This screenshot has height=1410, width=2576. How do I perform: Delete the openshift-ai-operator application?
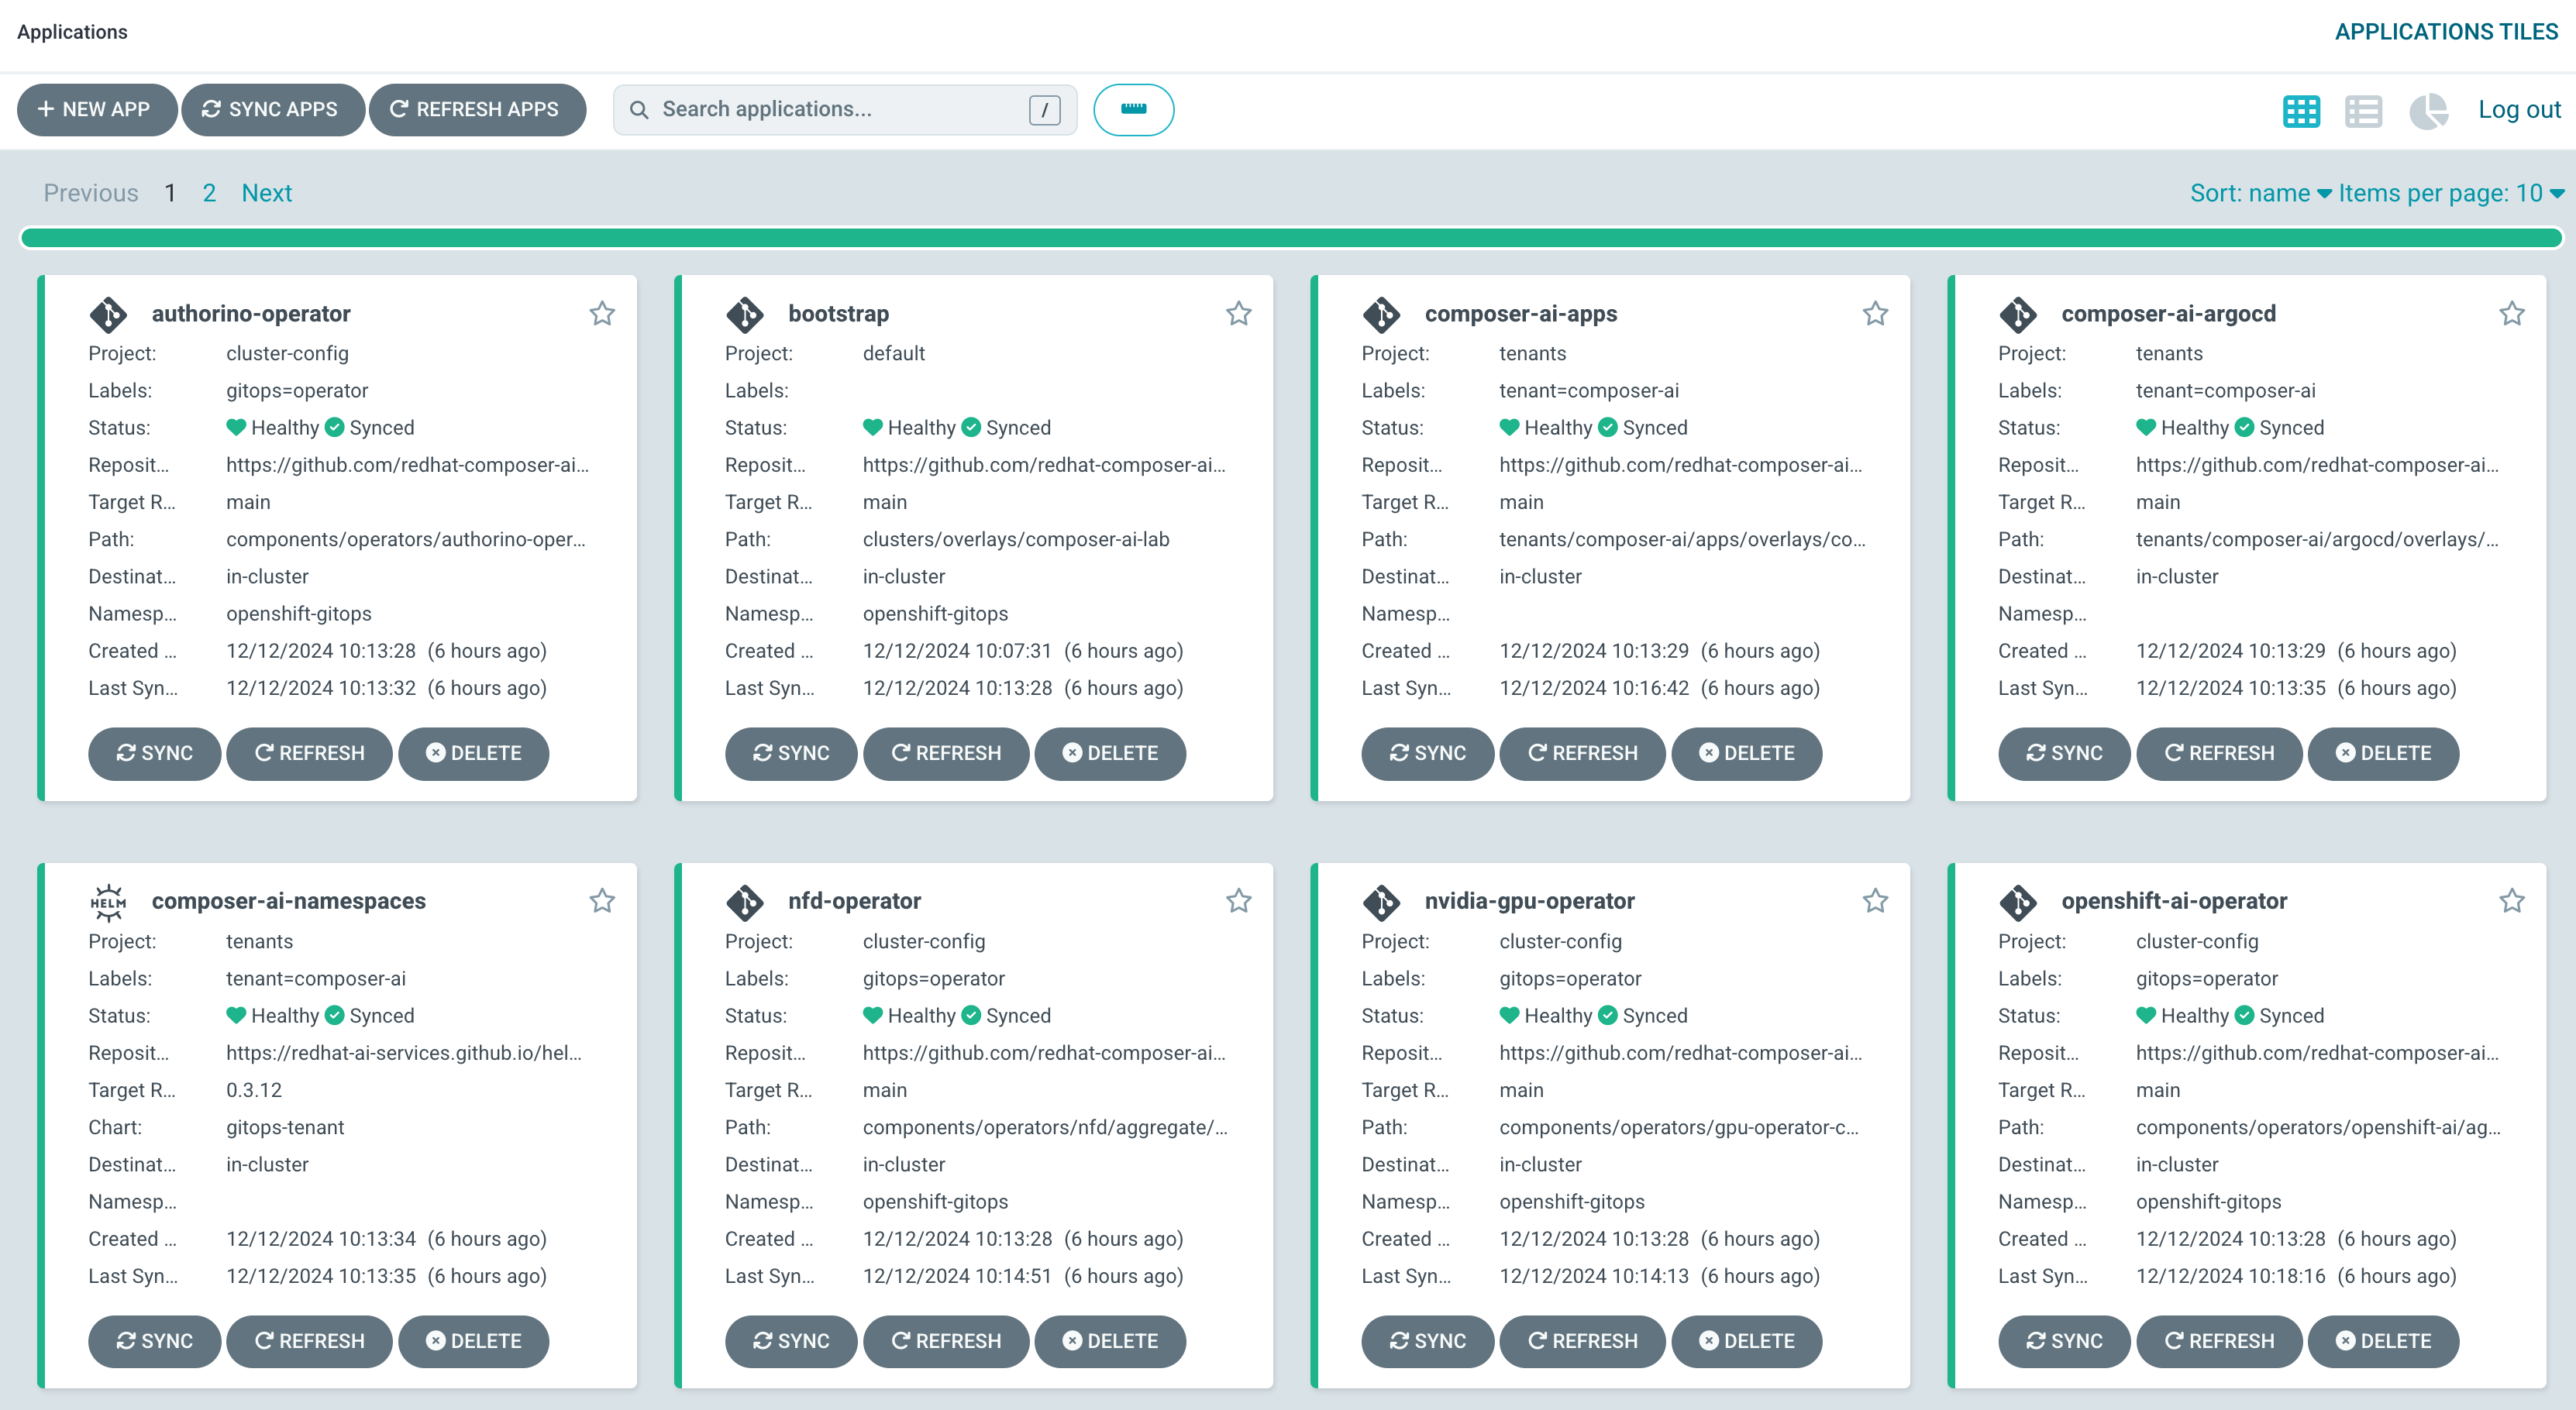click(2383, 1341)
